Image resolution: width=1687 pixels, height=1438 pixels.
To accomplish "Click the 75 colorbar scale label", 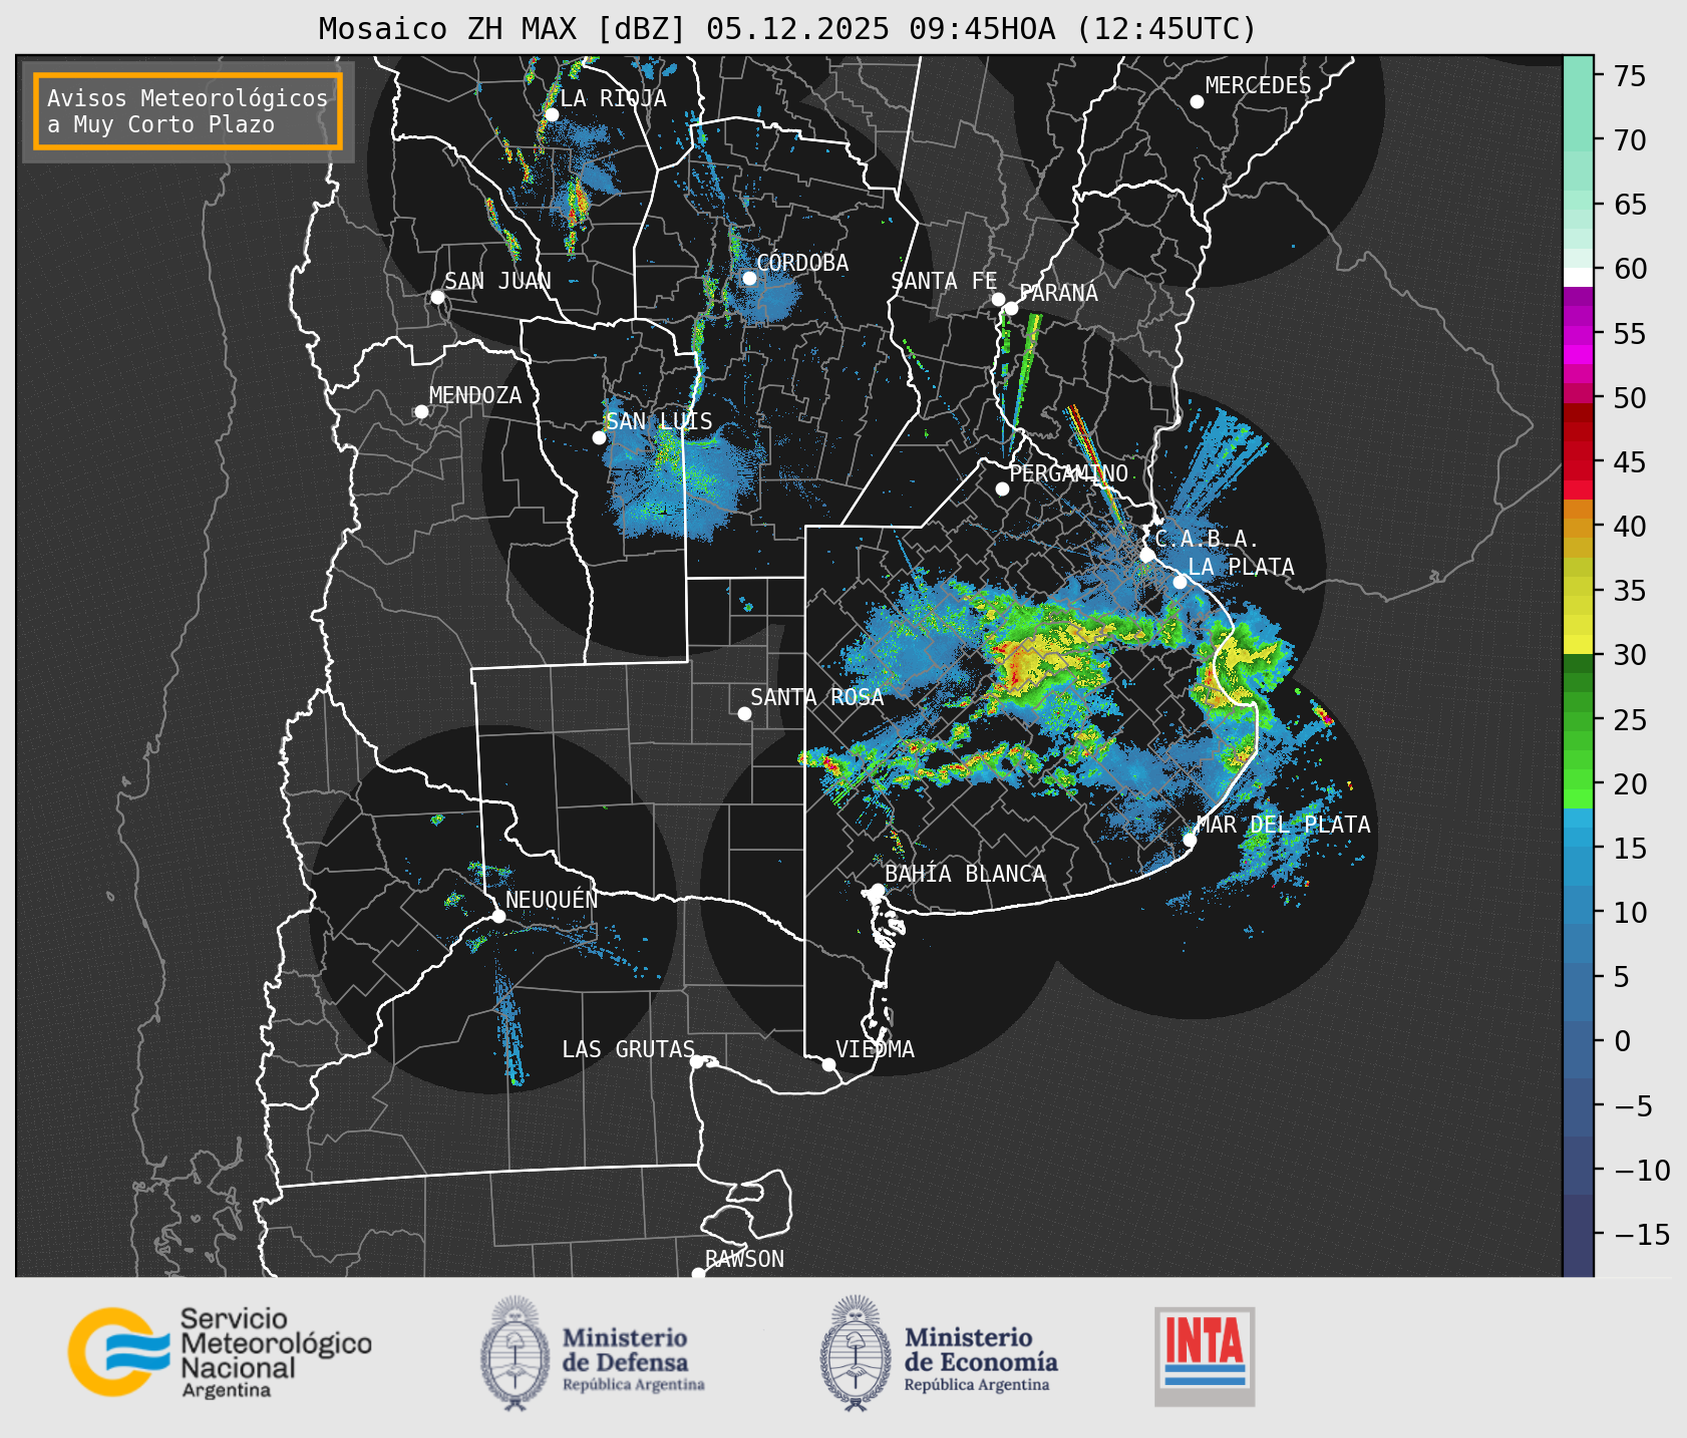I will point(1629,76).
